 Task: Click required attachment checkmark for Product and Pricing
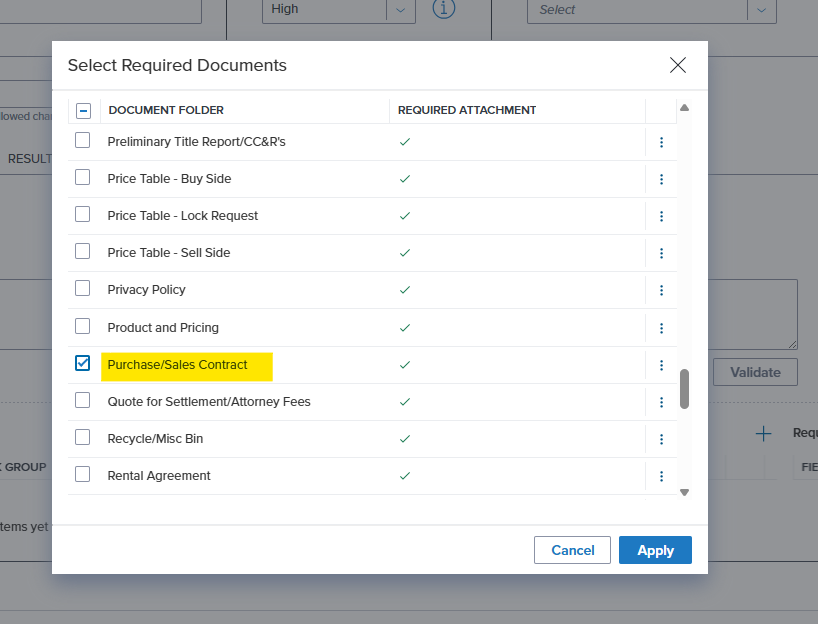coord(405,328)
